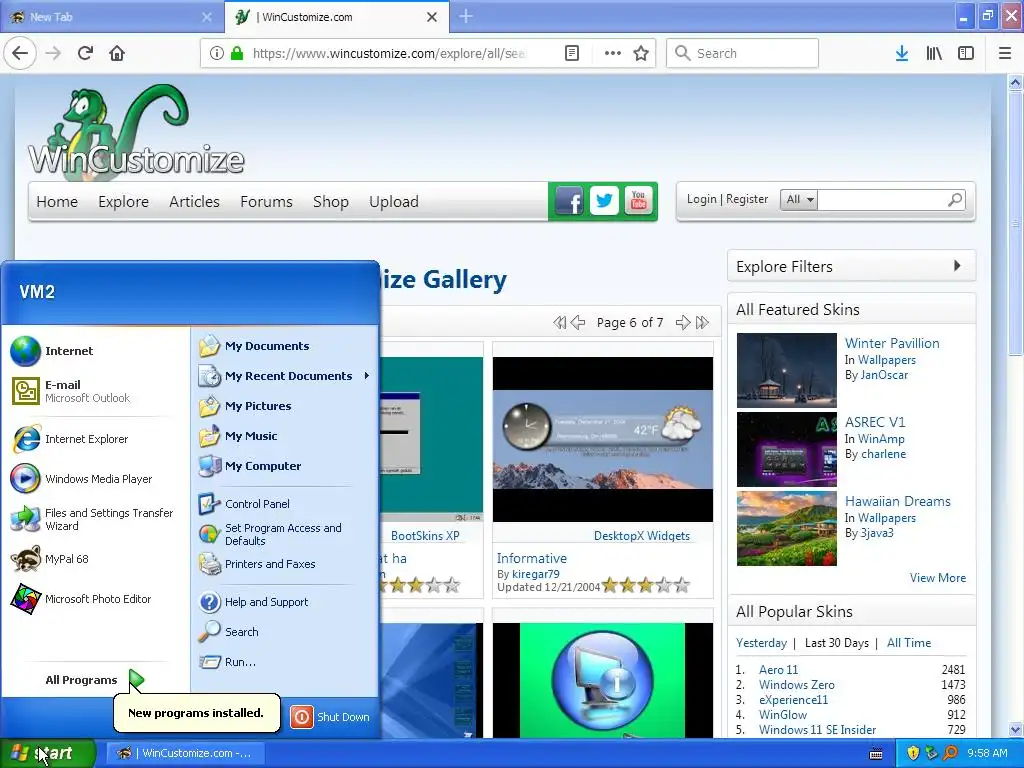The width and height of the screenshot is (1024, 768).
Task: Select Last 30 Days popular filter
Action: pos(837,643)
